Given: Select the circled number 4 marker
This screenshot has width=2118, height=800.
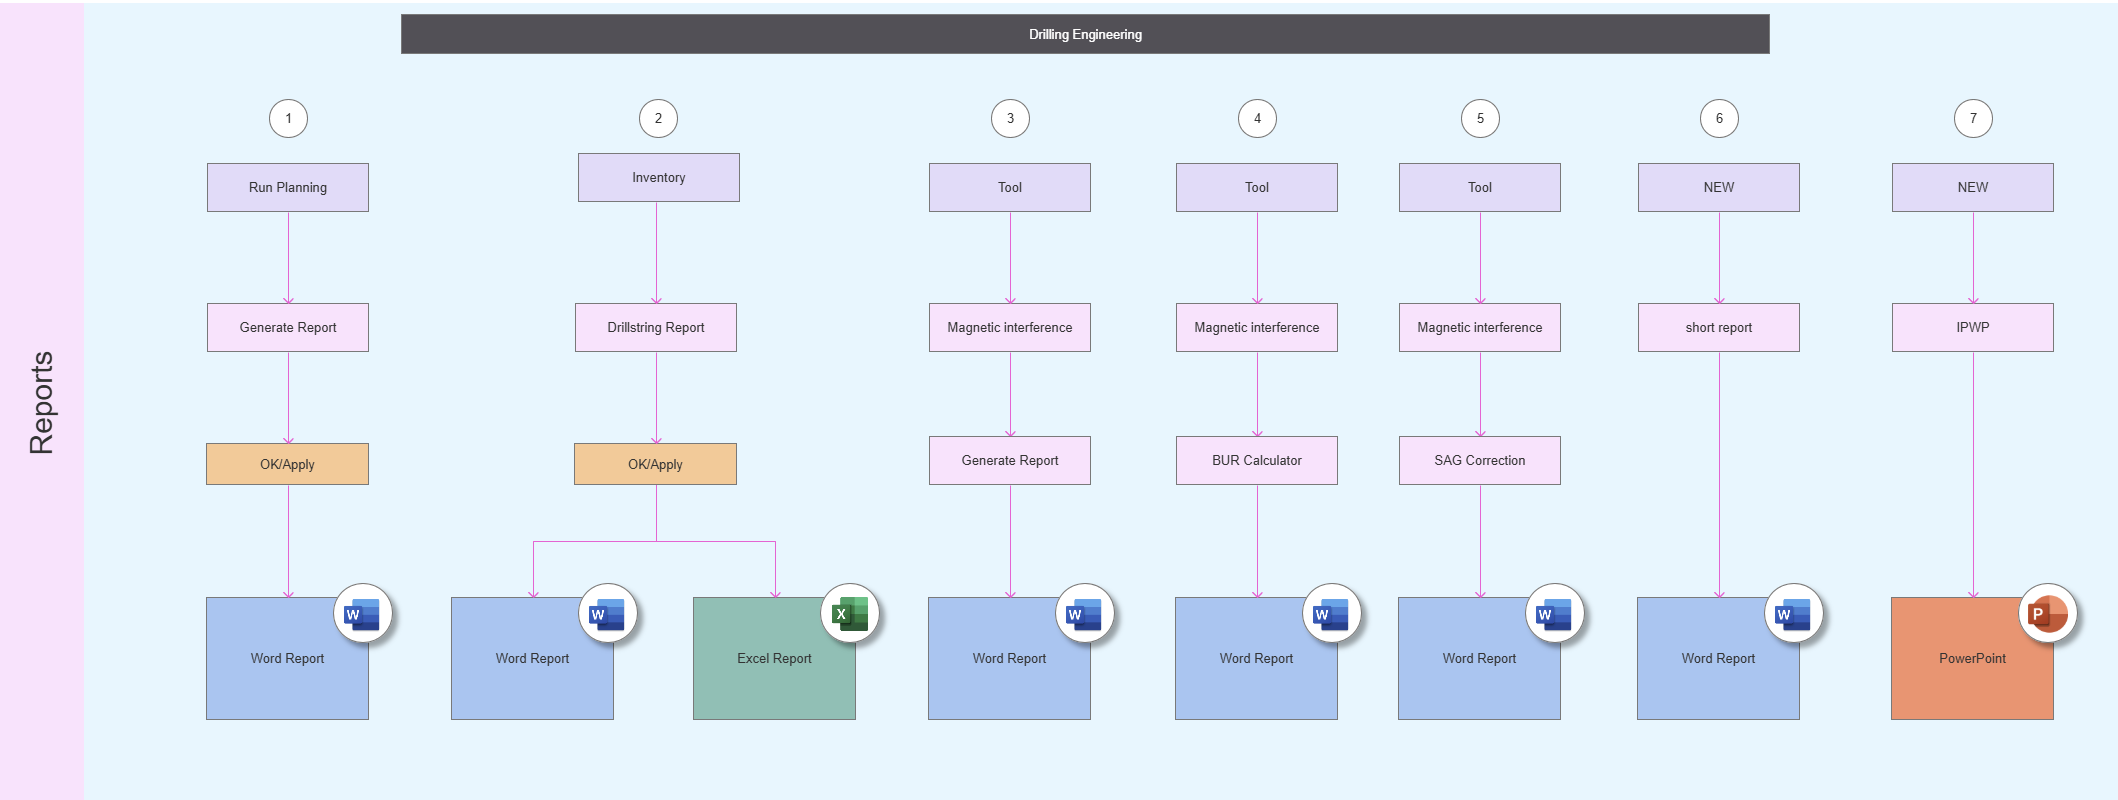Looking at the screenshot, I should (x=1257, y=118).
